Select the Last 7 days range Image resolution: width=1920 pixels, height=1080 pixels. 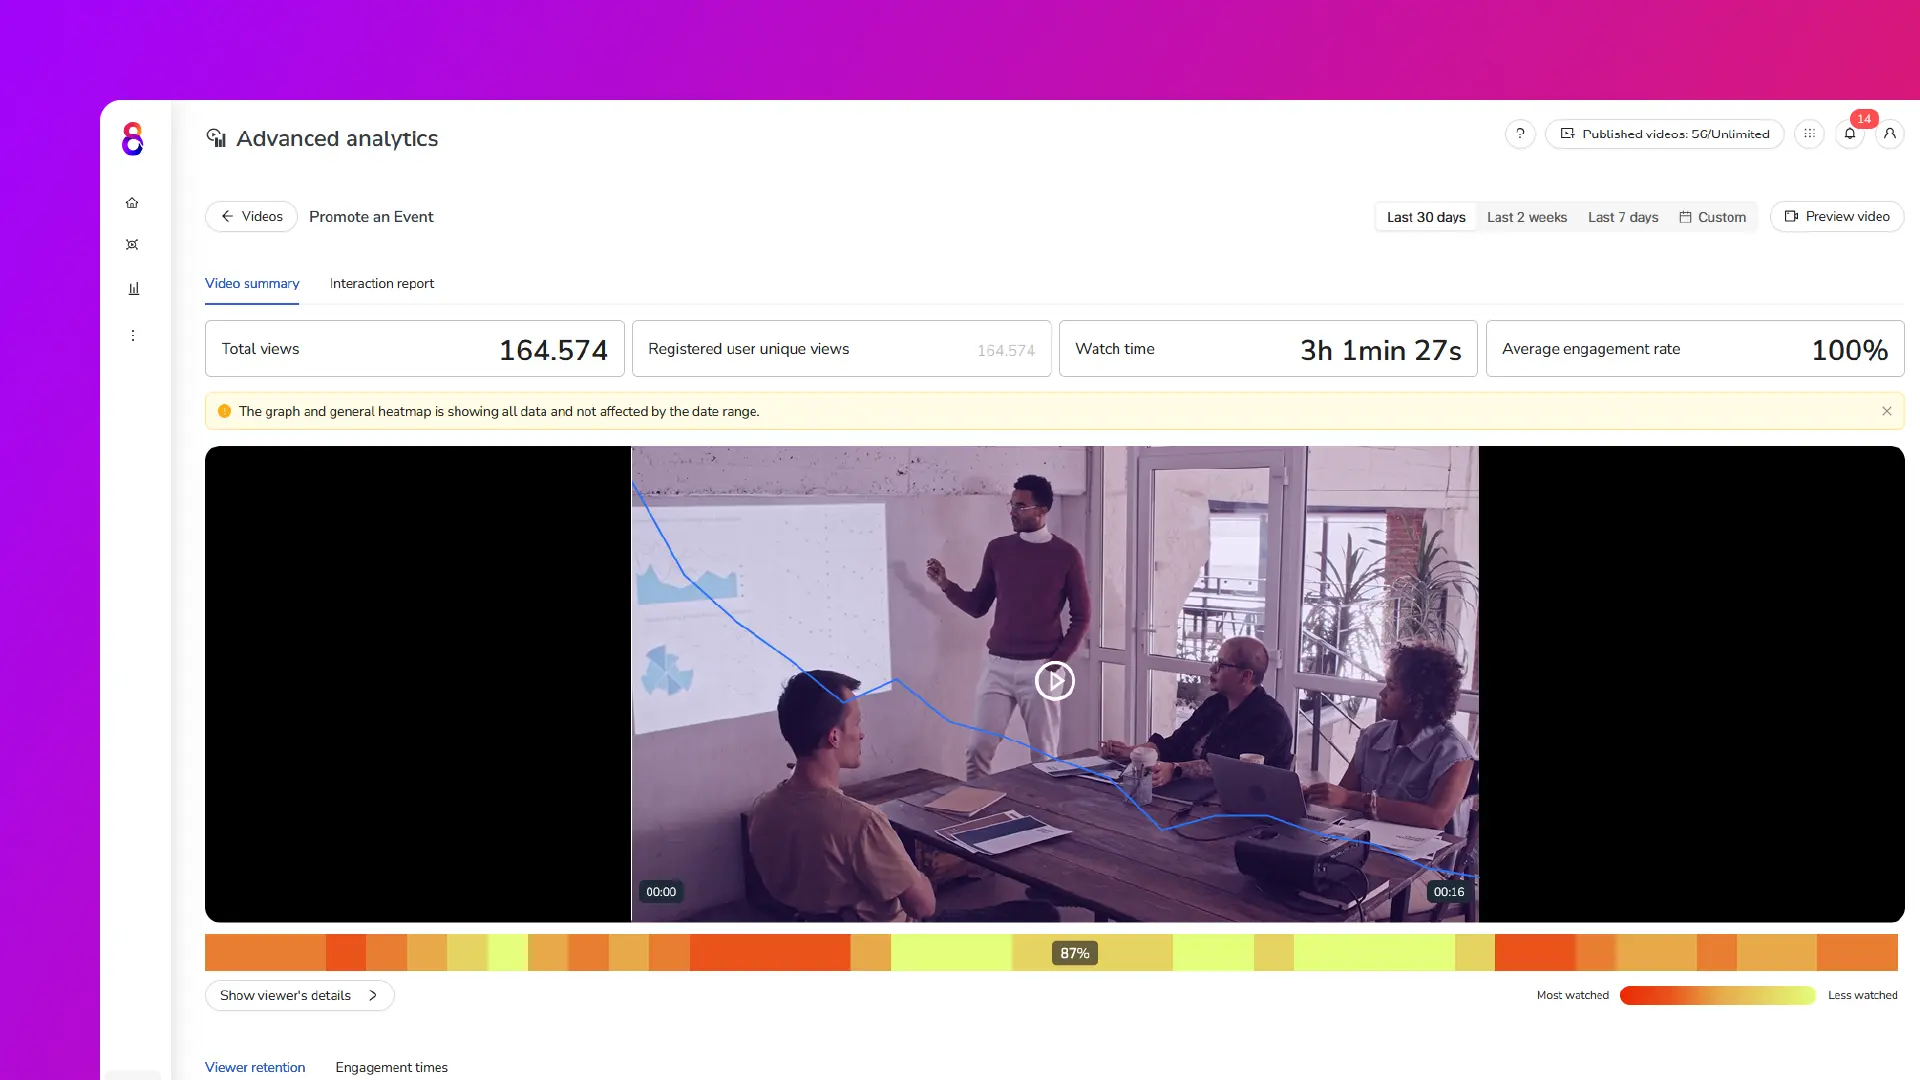tap(1623, 217)
